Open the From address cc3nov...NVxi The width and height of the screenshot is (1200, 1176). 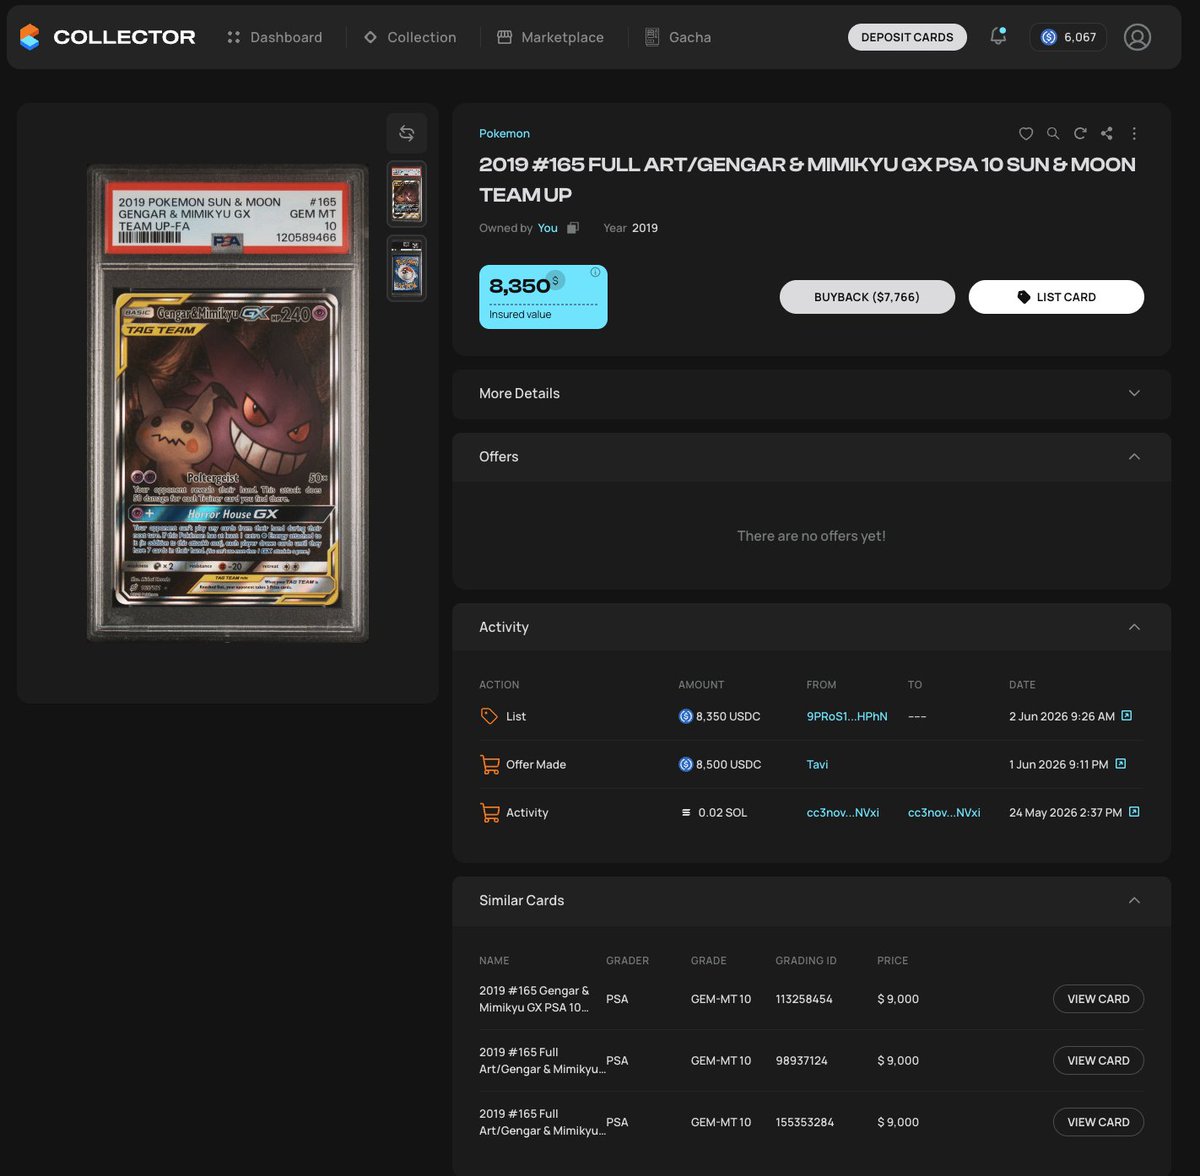pyautogui.click(x=843, y=812)
